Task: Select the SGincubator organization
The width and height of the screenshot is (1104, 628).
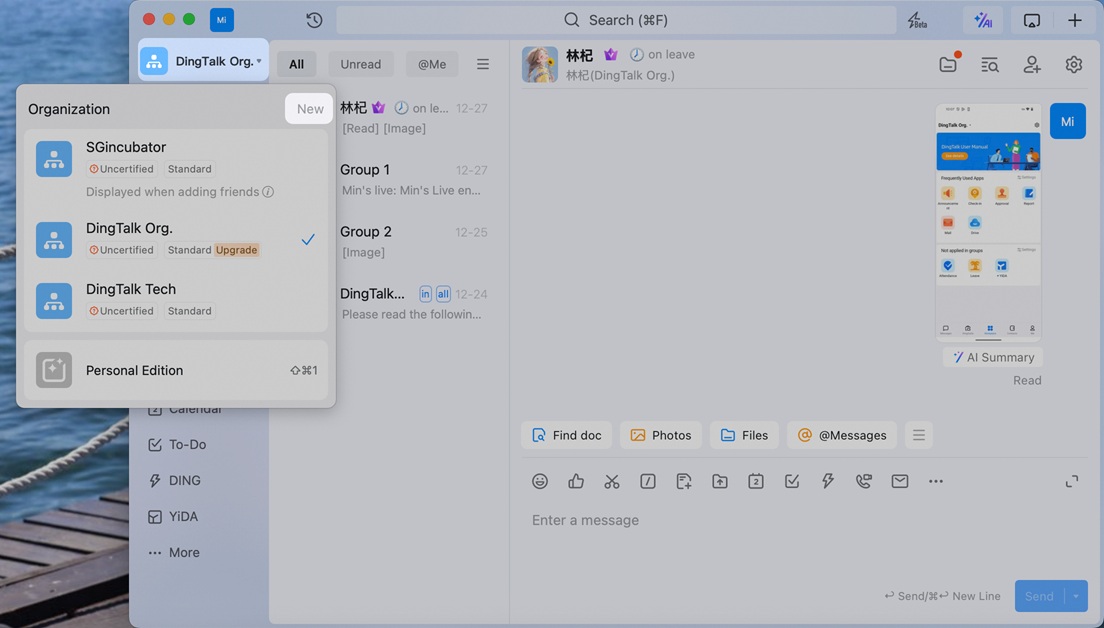Action: click(x=176, y=169)
